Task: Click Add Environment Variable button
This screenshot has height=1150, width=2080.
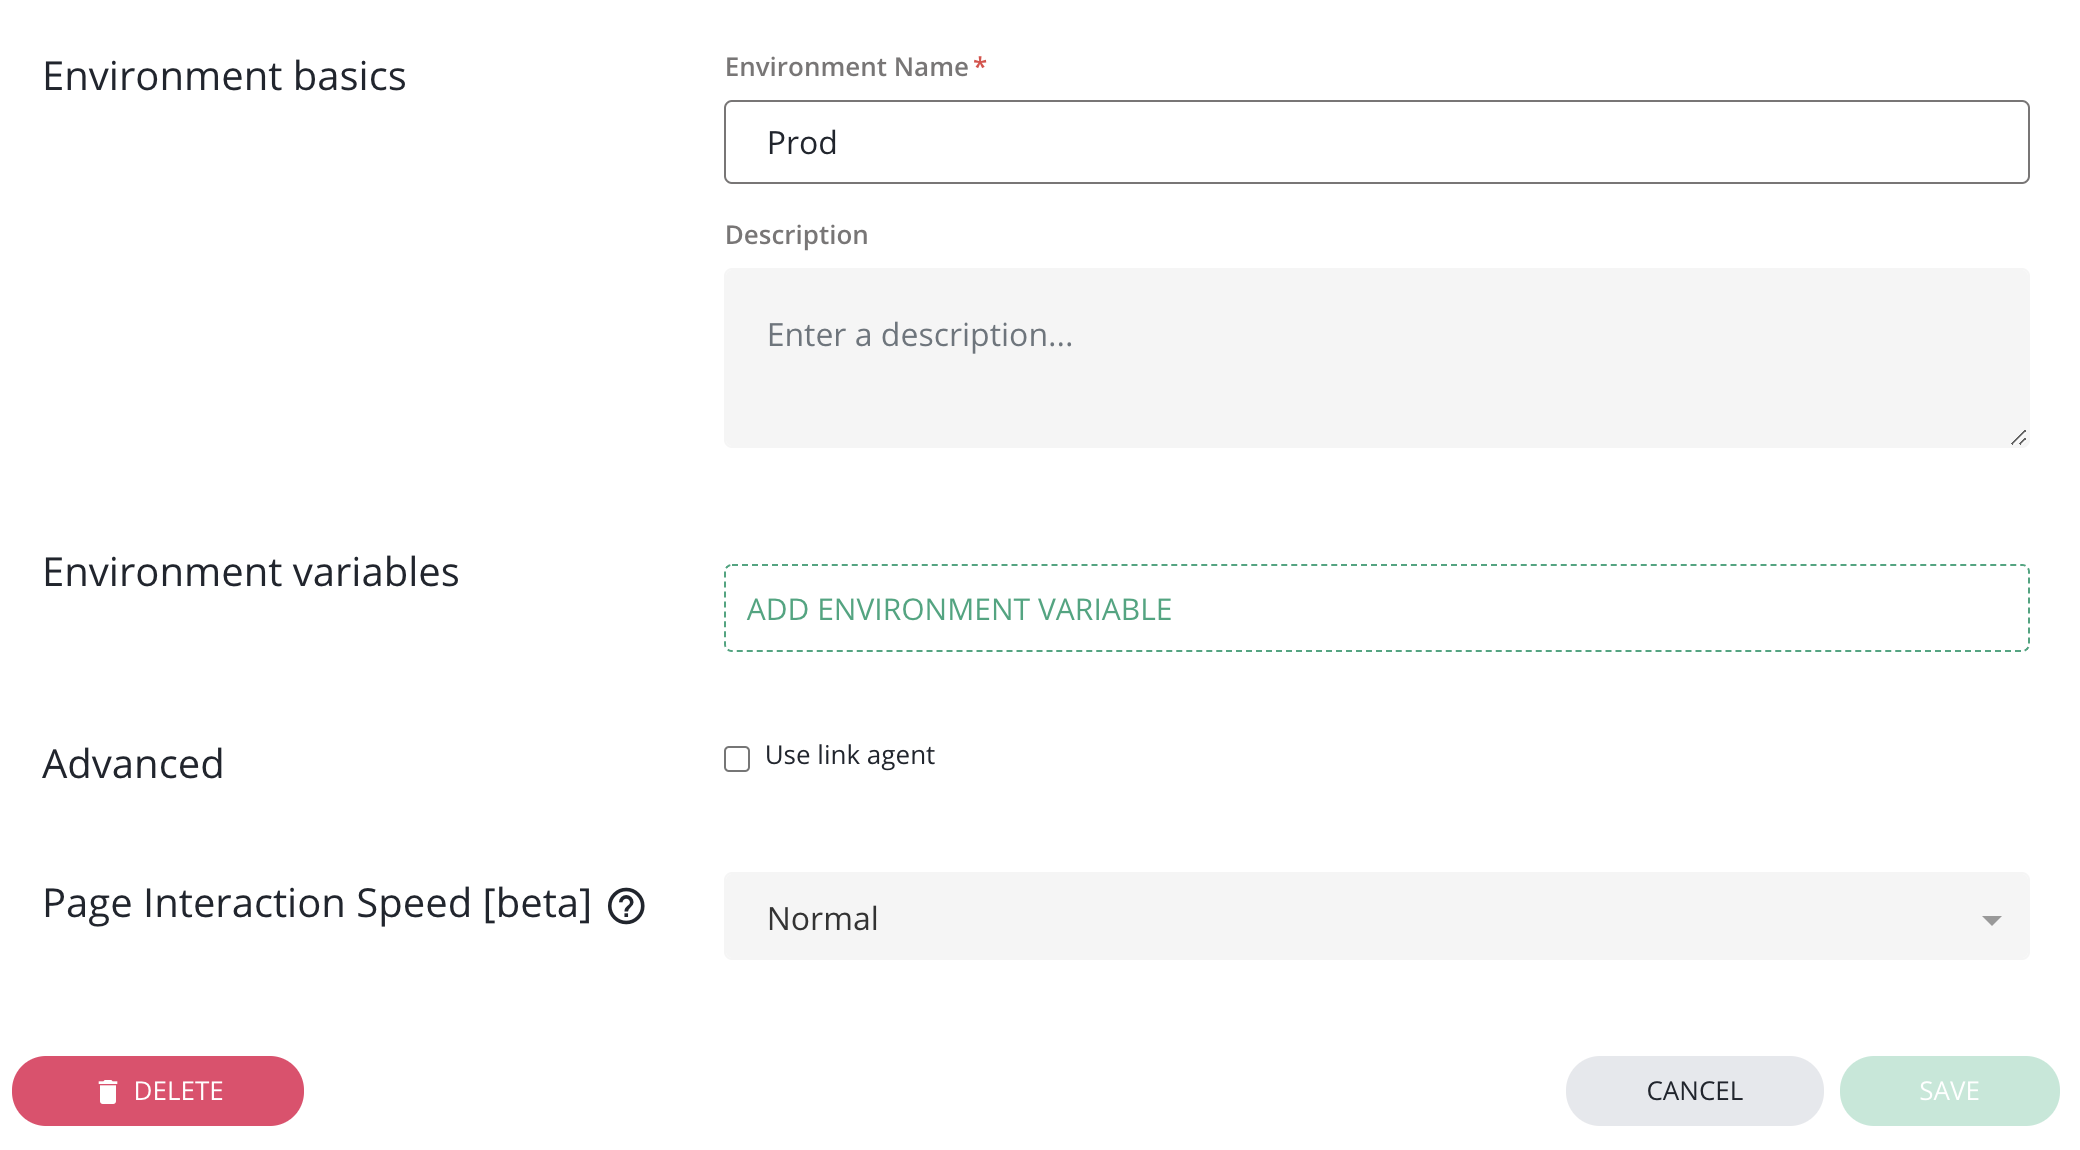Action: (x=1376, y=609)
